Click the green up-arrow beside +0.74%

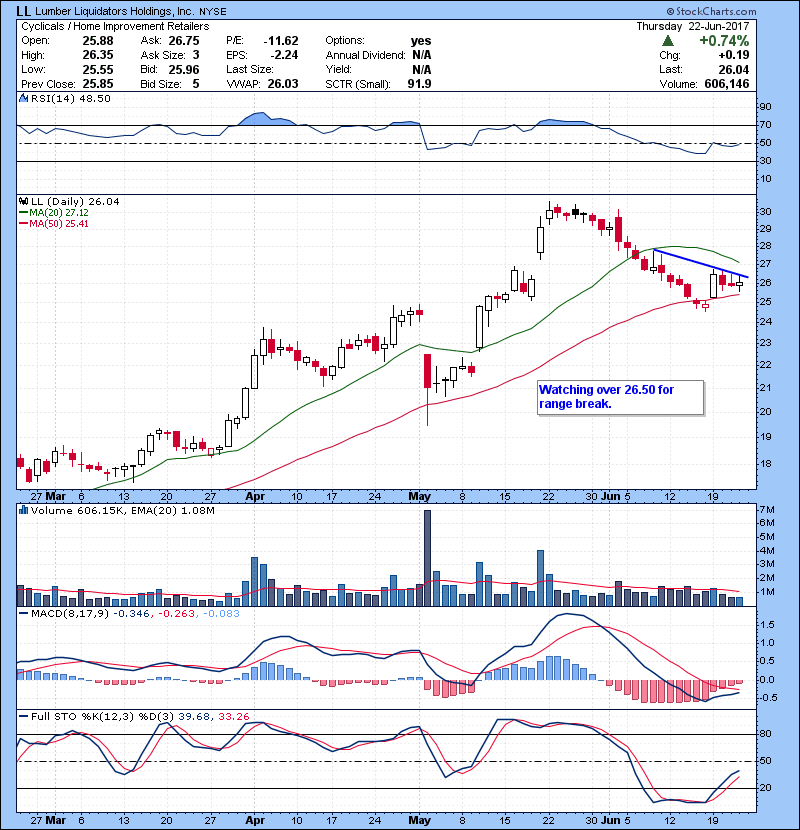pos(668,41)
